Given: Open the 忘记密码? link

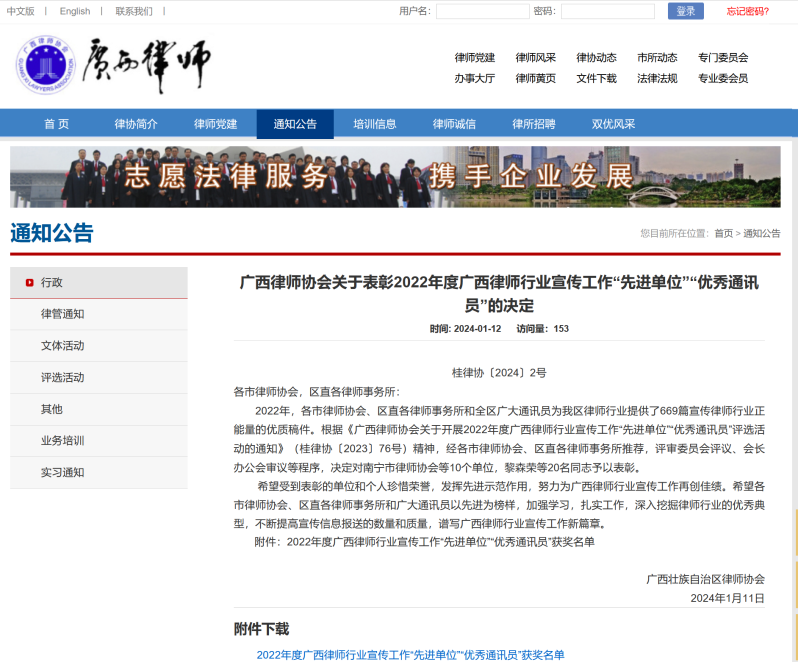Looking at the screenshot, I should click(747, 11).
